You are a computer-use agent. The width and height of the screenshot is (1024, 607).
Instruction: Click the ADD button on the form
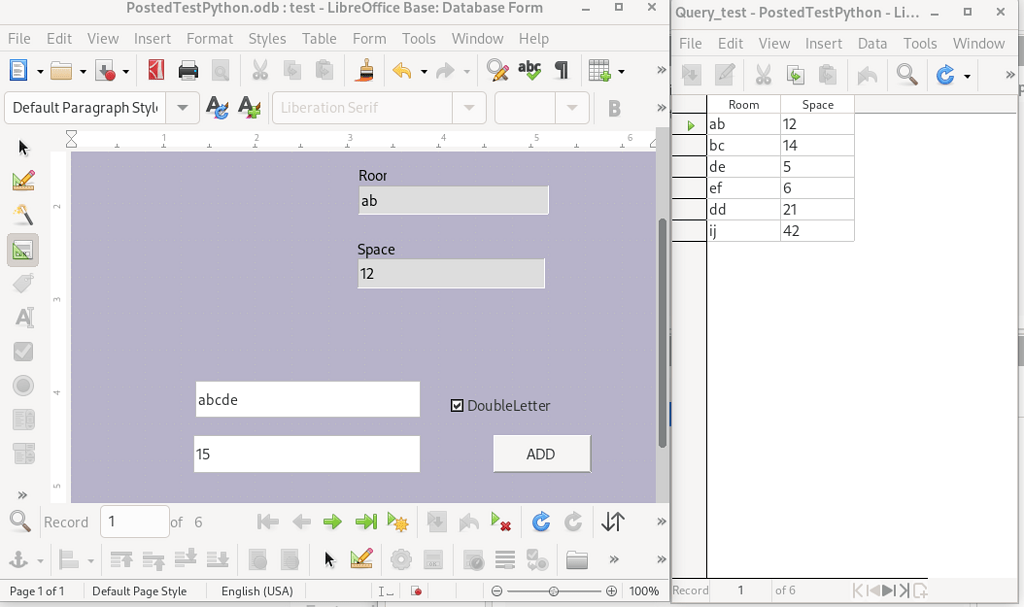tap(541, 453)
